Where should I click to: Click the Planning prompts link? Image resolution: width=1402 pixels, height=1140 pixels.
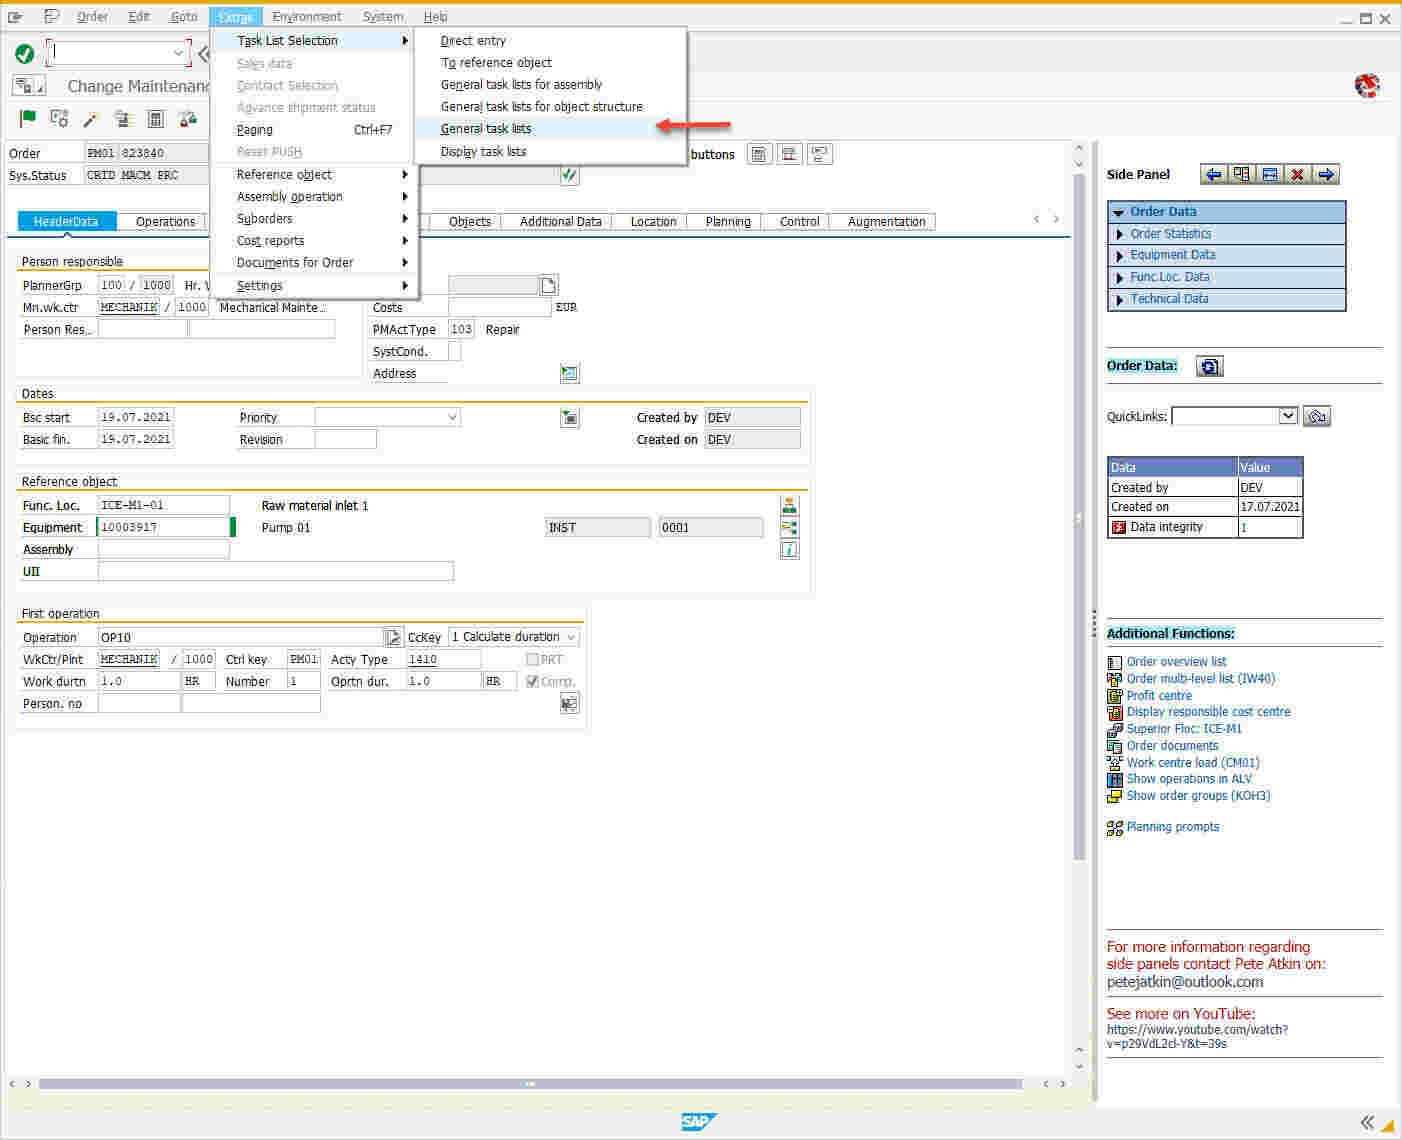(x=1173, y=827)
